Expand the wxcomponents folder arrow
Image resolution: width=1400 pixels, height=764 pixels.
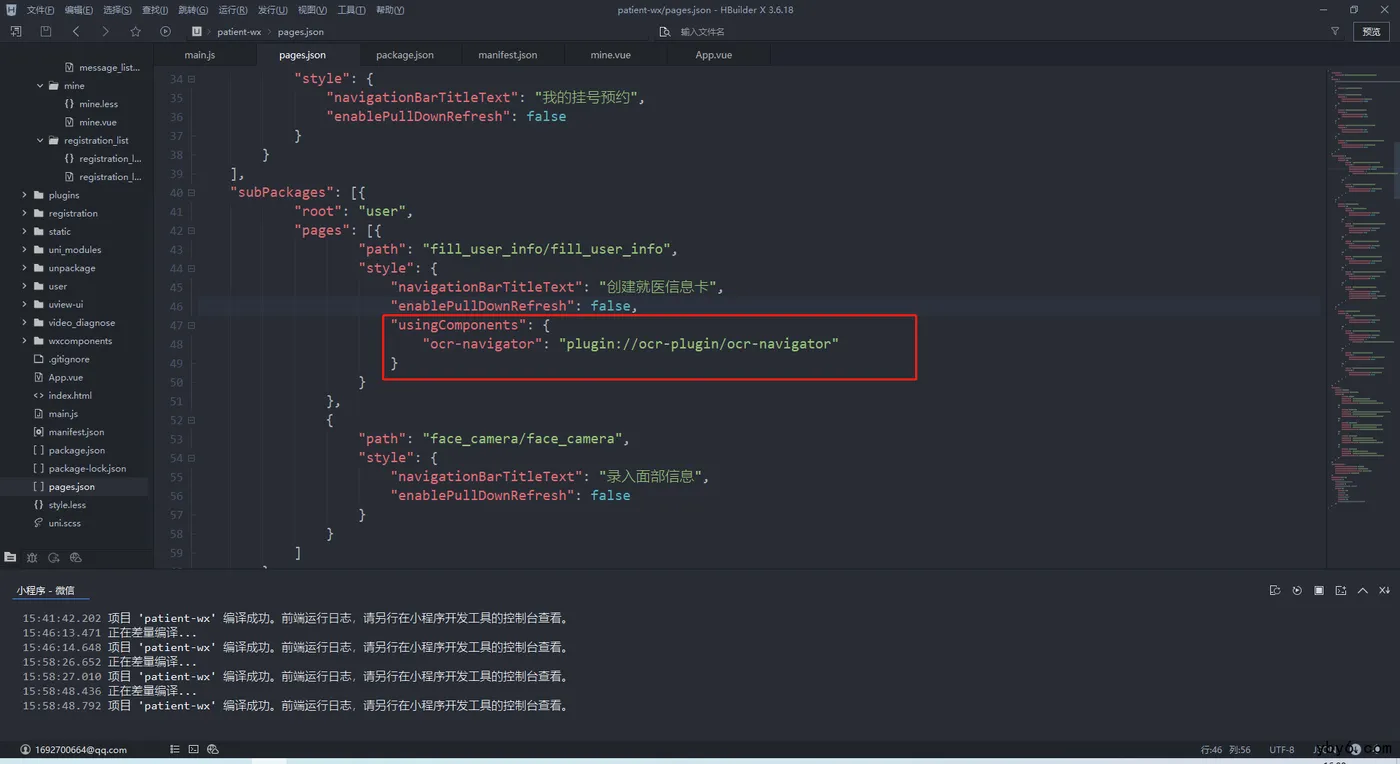25,341
